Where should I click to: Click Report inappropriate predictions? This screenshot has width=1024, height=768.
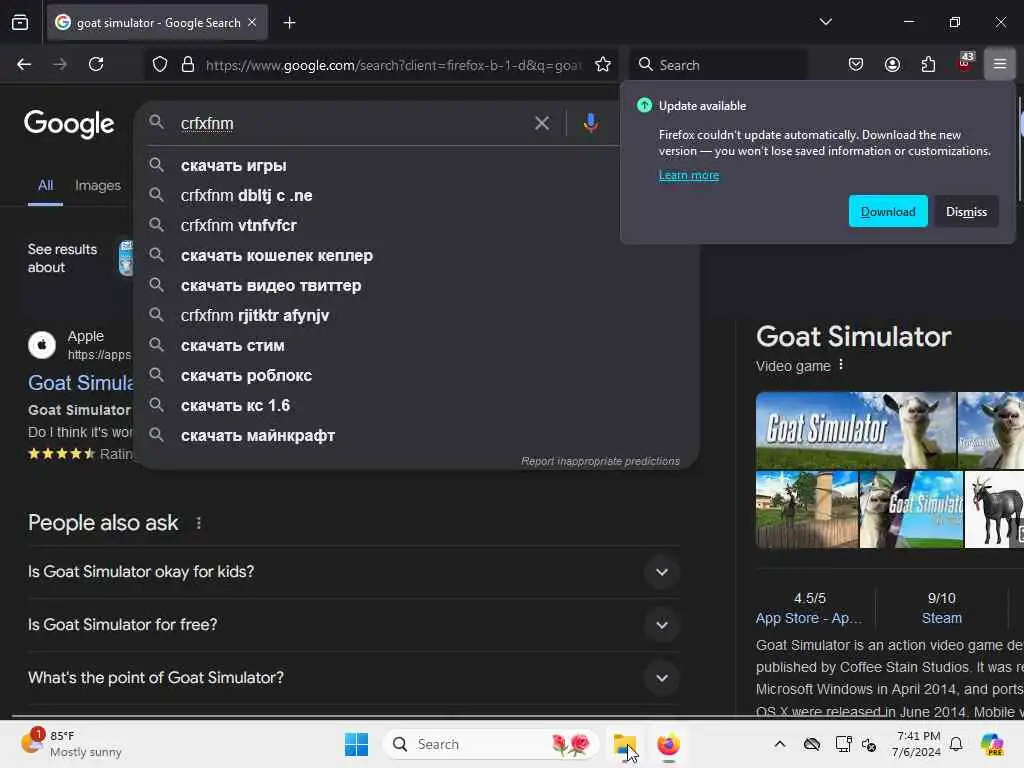point(600,461)
